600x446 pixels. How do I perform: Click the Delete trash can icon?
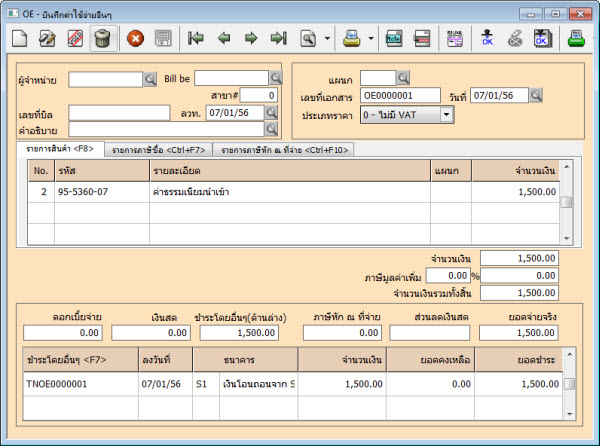click(x=103, y=38)
